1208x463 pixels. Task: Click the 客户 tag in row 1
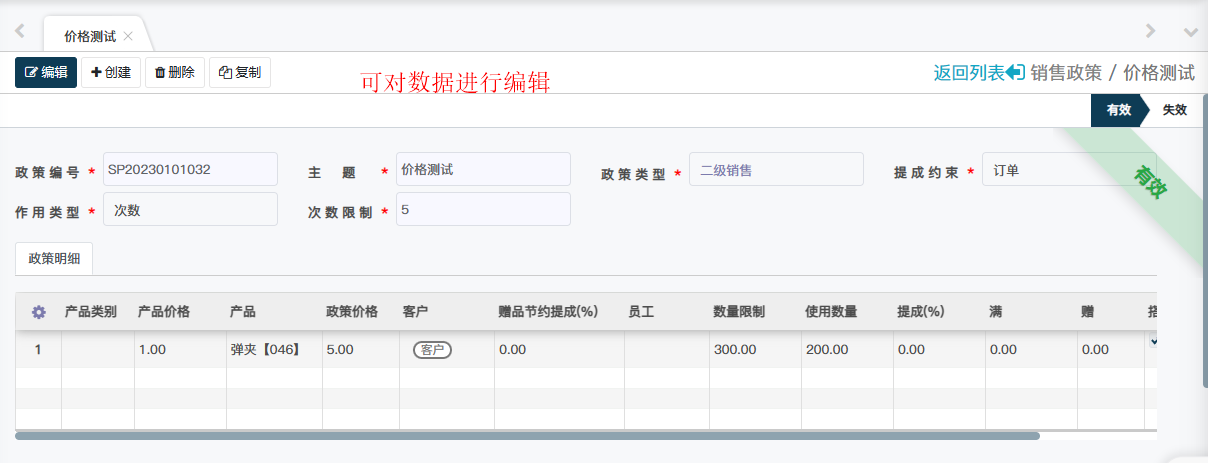click(x=432, y=350)
